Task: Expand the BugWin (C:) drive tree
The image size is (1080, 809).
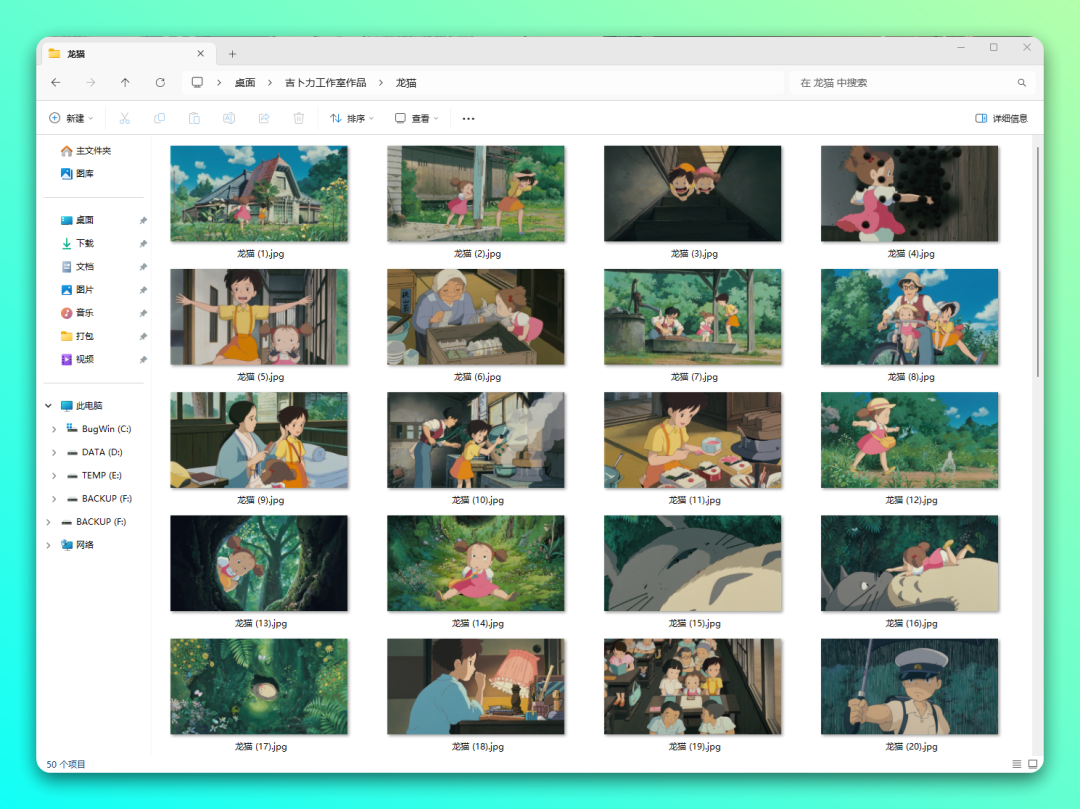Action: pyautogui.click(x=55, y=429)
